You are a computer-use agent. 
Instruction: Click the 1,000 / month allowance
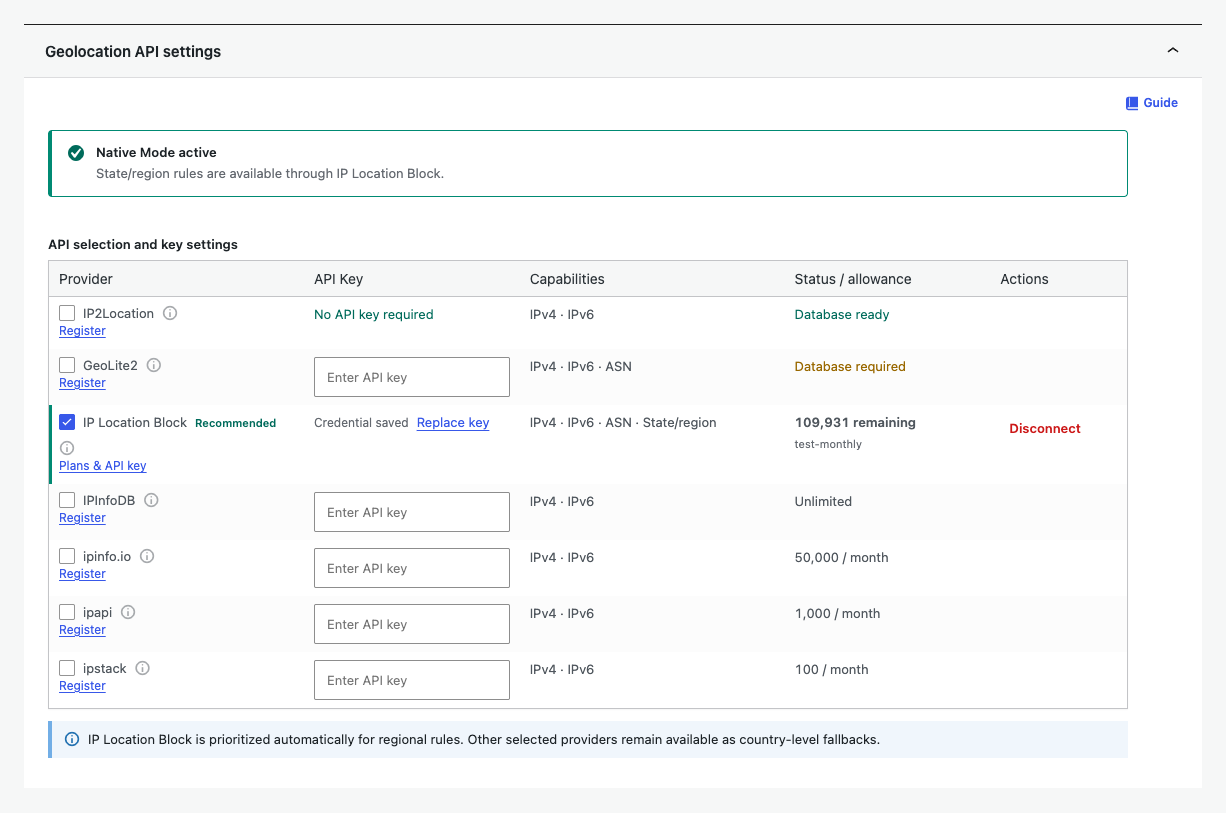(x=838, y=613)
